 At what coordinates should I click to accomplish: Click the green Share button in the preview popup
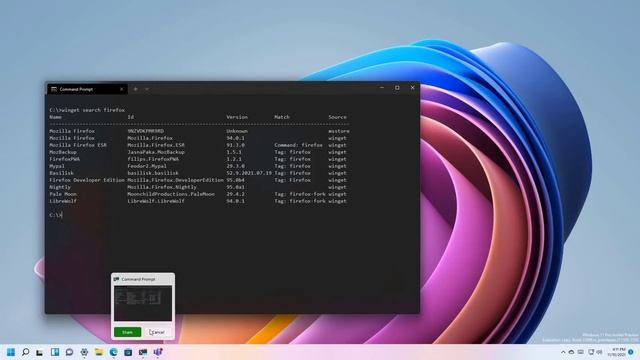(x=127, y=332)
